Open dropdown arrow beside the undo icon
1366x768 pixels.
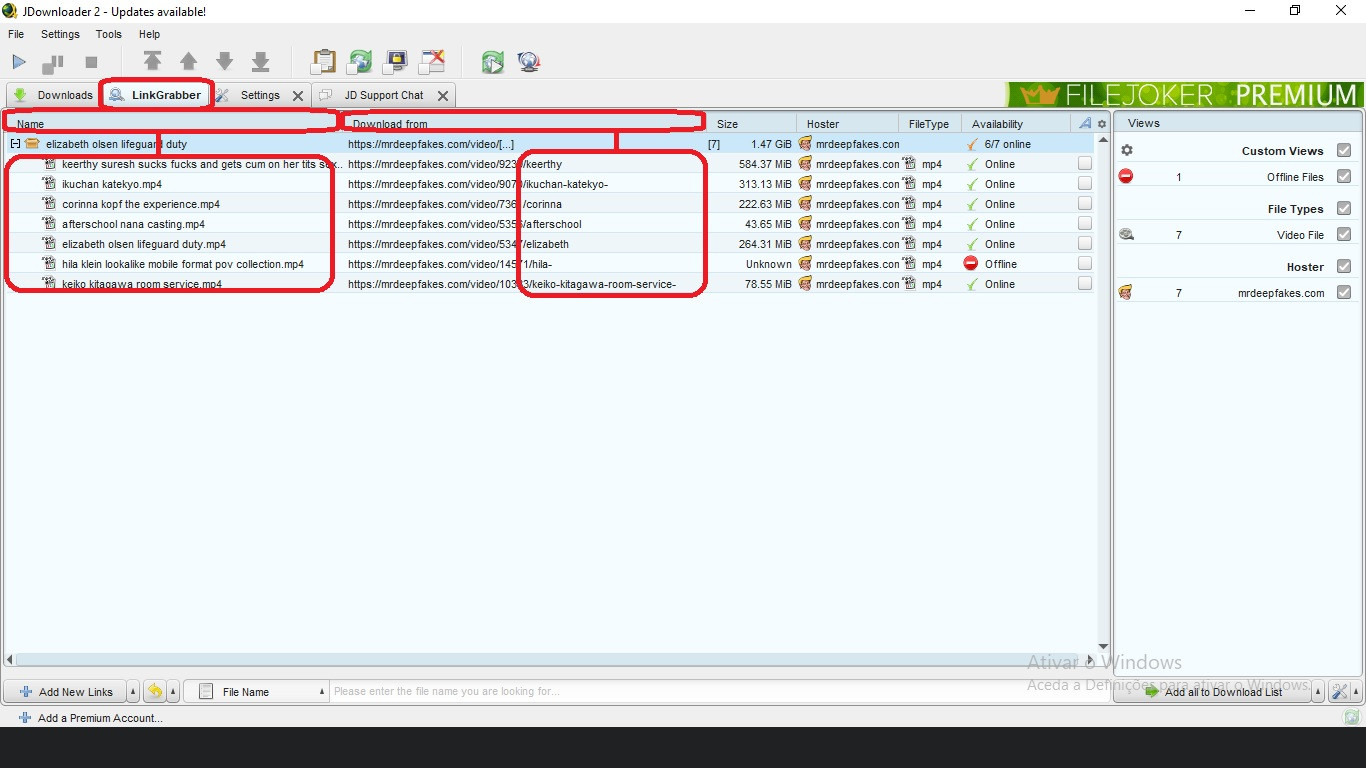(173, 692)
